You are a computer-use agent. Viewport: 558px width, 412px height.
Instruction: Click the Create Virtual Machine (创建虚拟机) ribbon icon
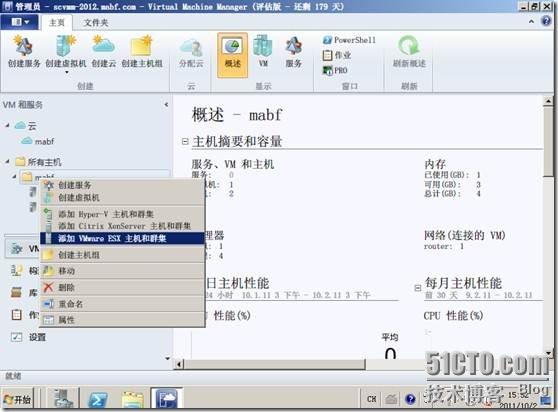tap(66, 52)
